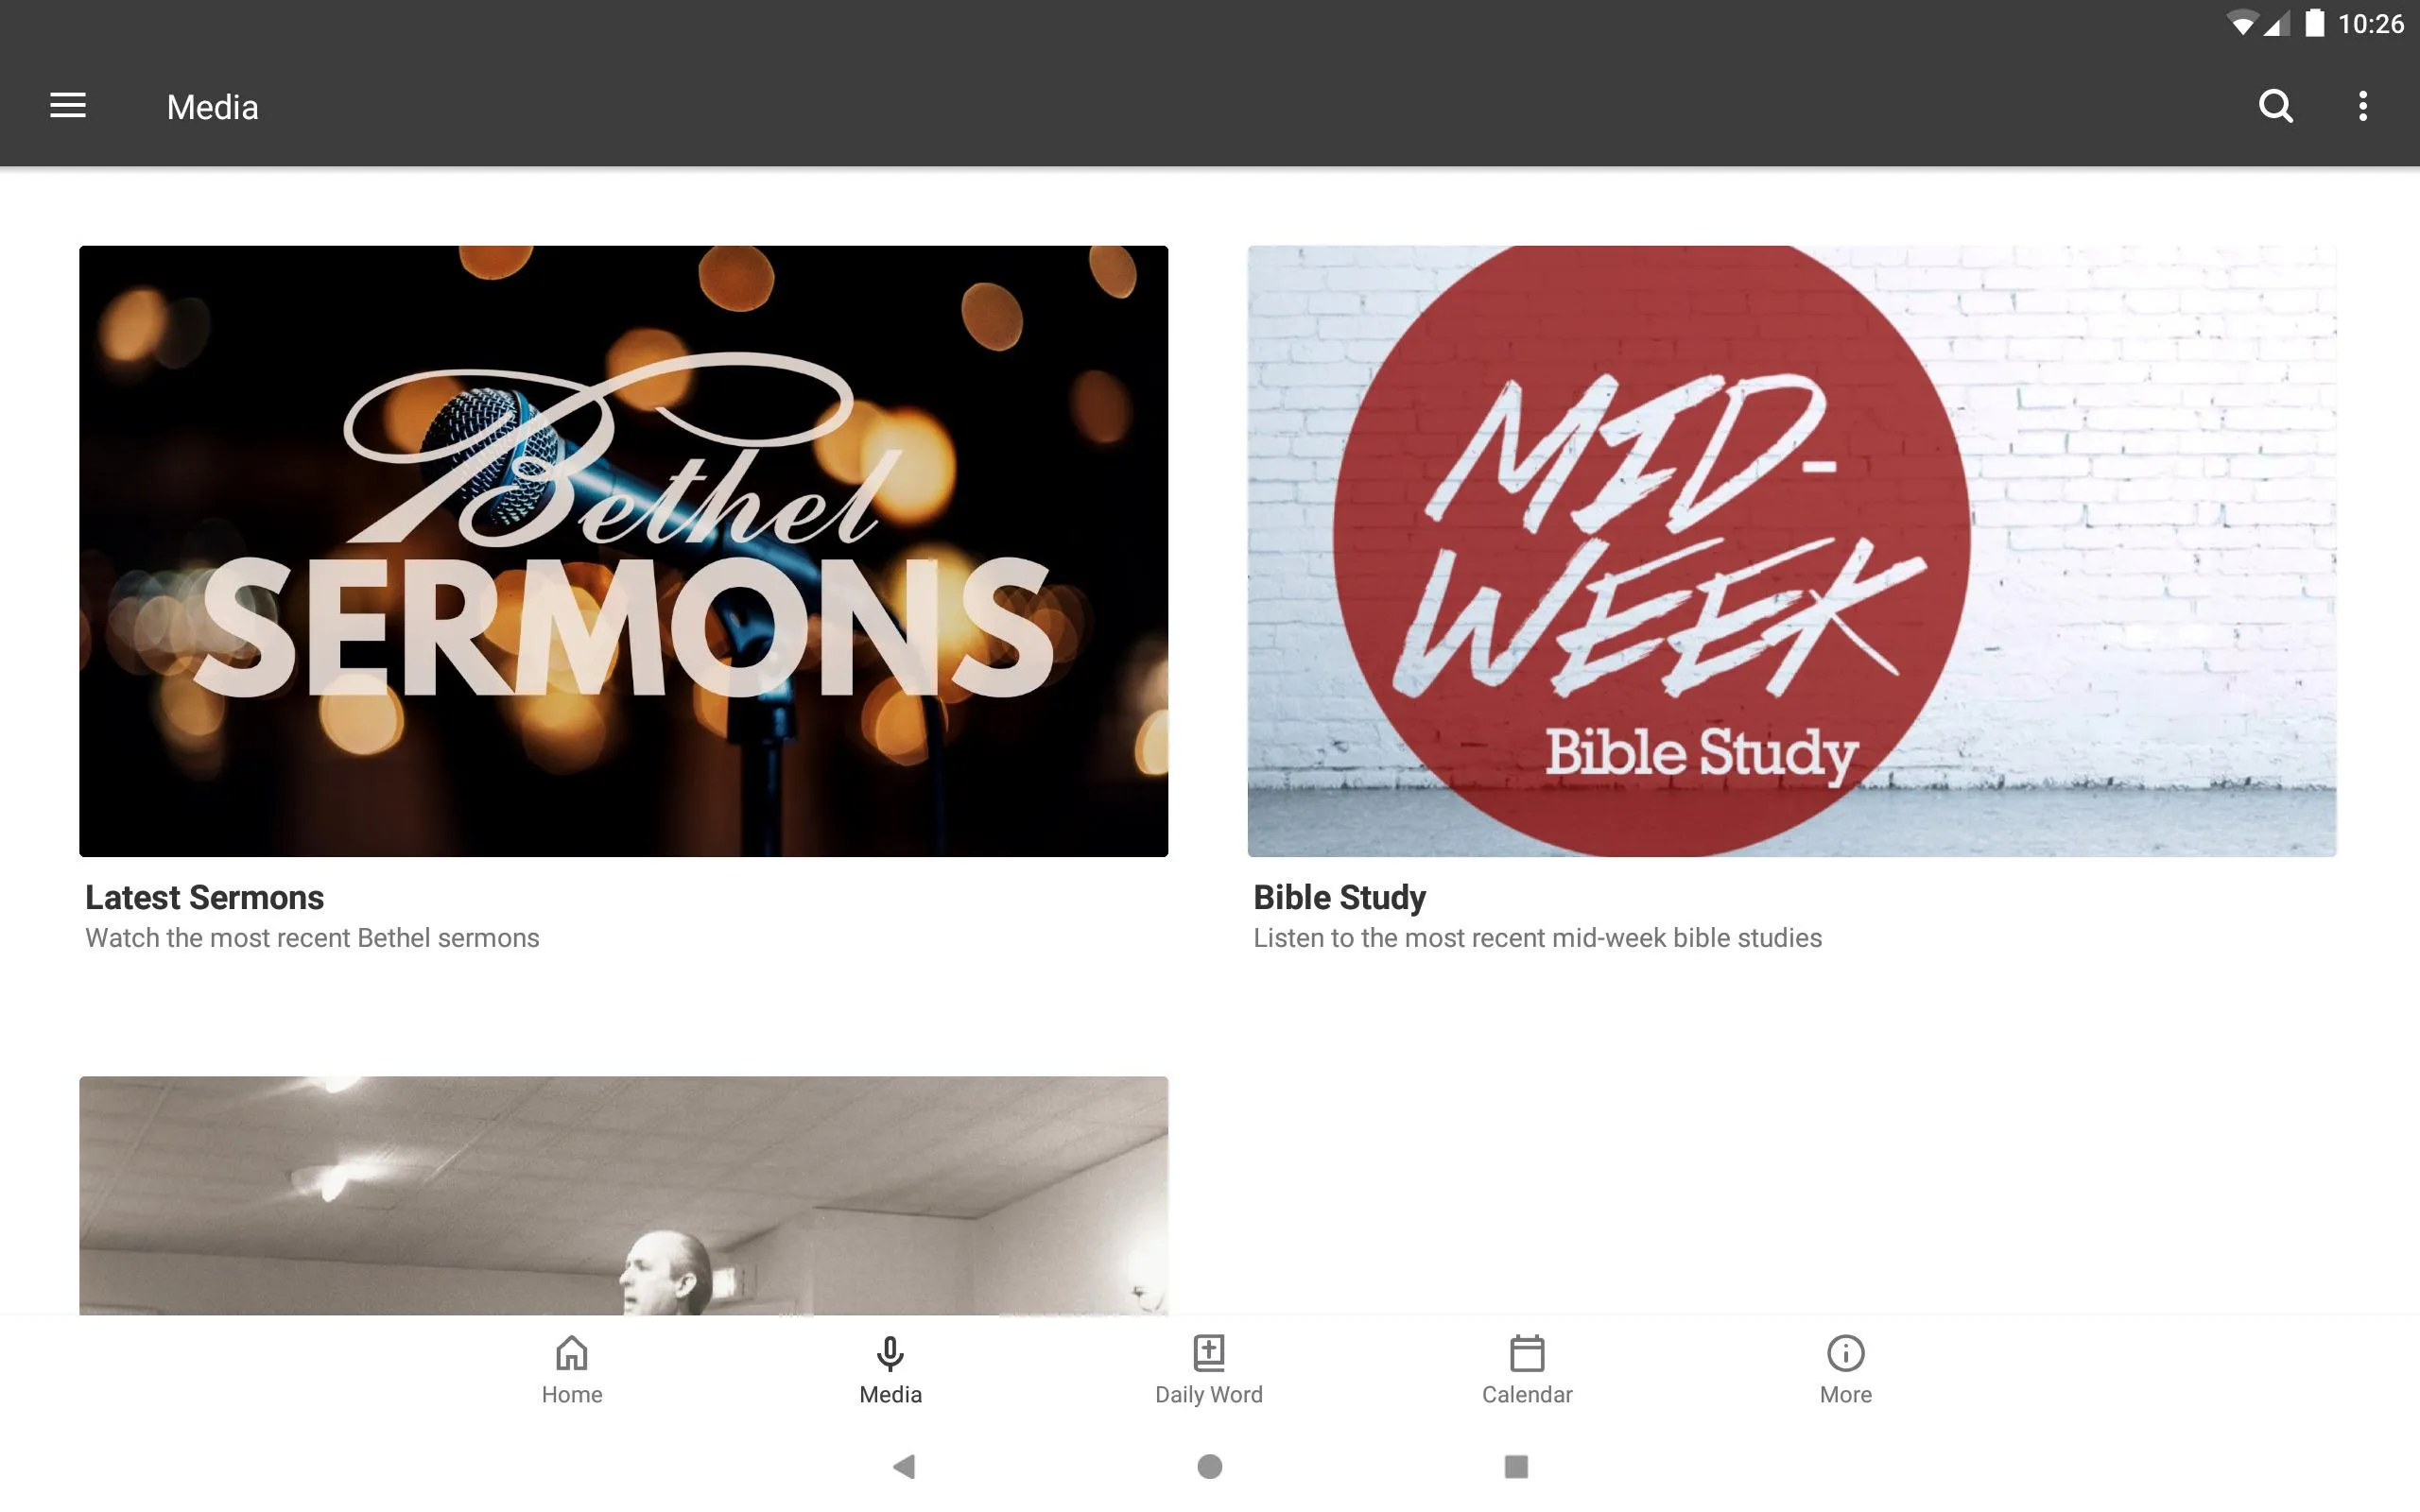Select the Media tab icon
This screenshot has height=1512, width=2420.
pos(890,1351)
